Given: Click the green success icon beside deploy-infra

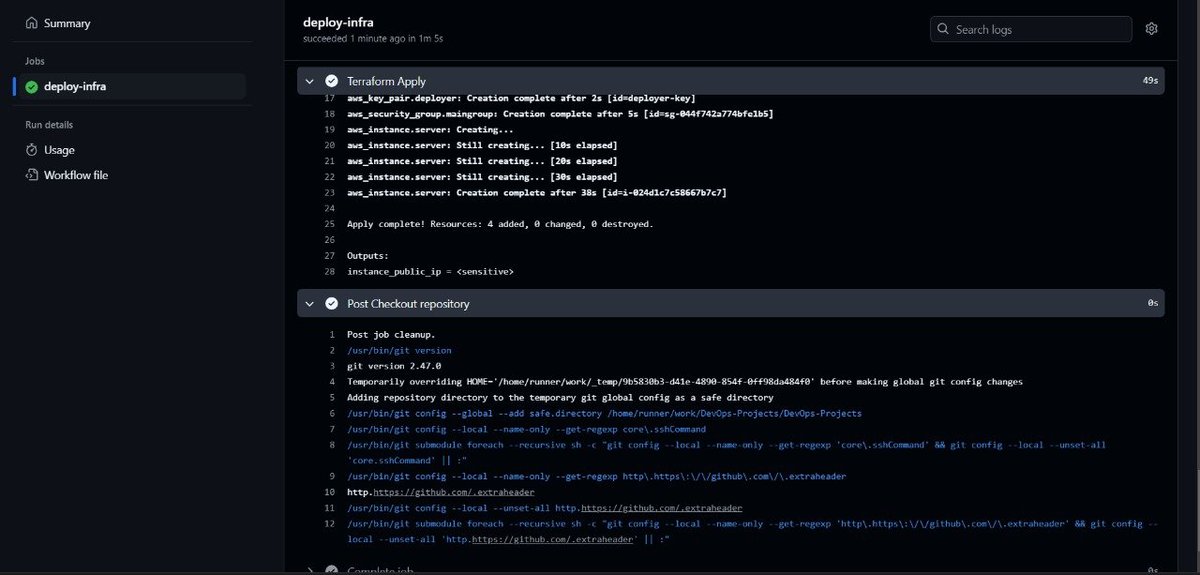Looking at the screenshot, I should point(32,87).
